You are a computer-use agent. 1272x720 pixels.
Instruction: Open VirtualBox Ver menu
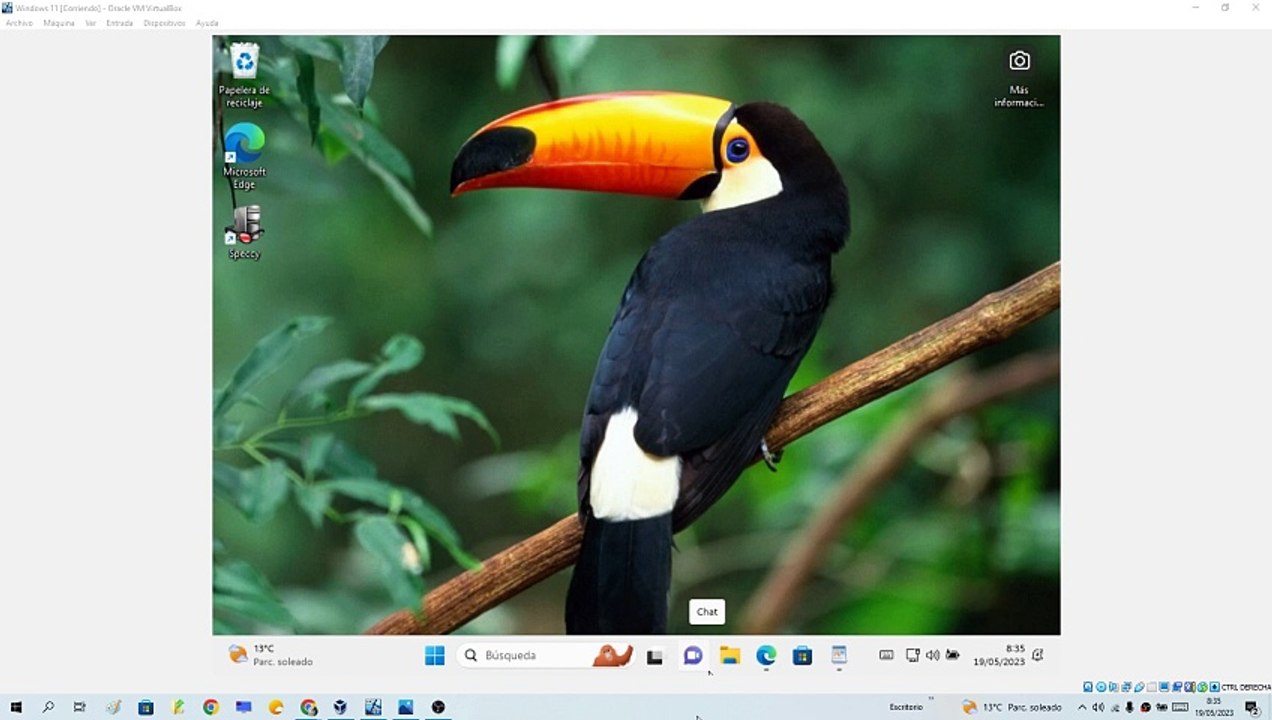[x=90, y=23]
